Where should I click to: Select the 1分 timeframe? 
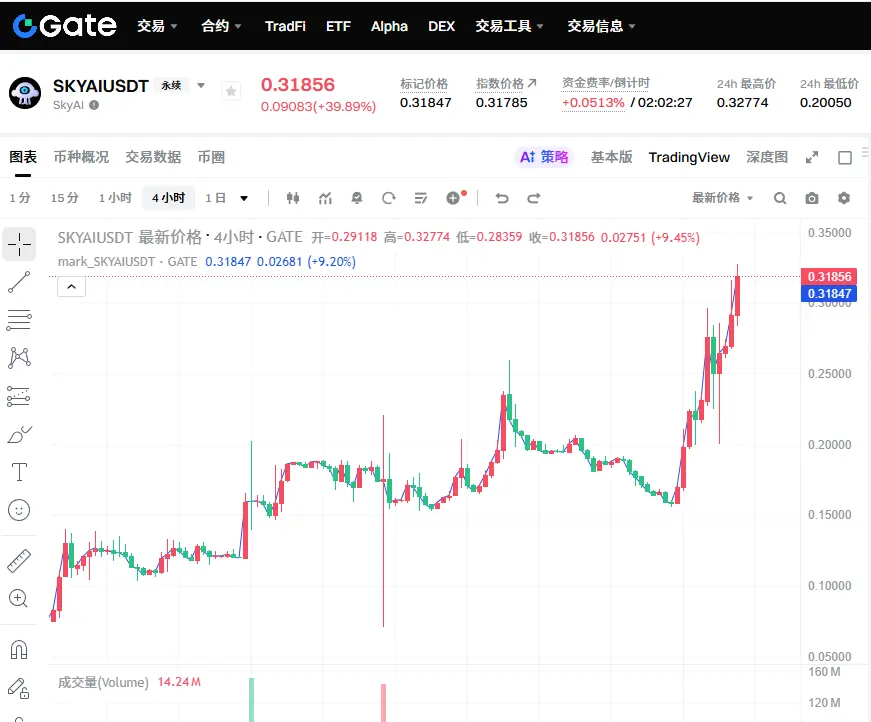20,198
